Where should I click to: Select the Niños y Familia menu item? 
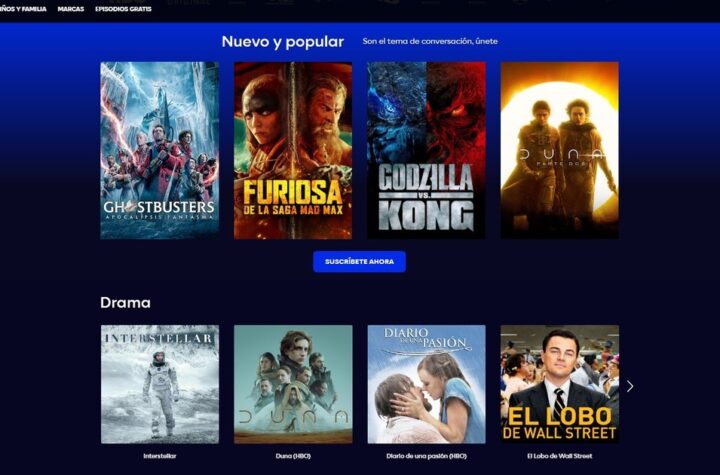(23, 9)
